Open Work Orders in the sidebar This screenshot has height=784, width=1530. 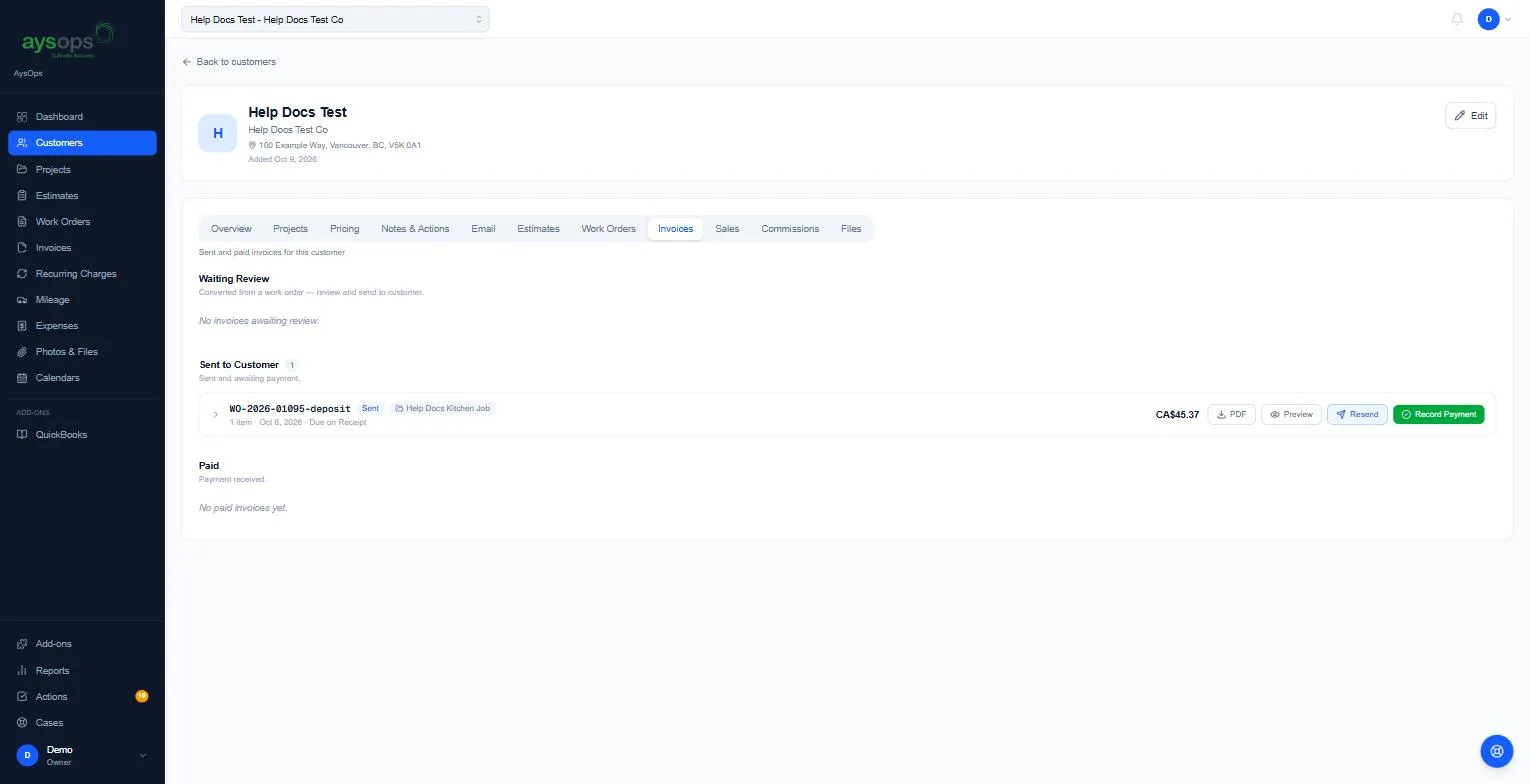[x=82, y=222]
